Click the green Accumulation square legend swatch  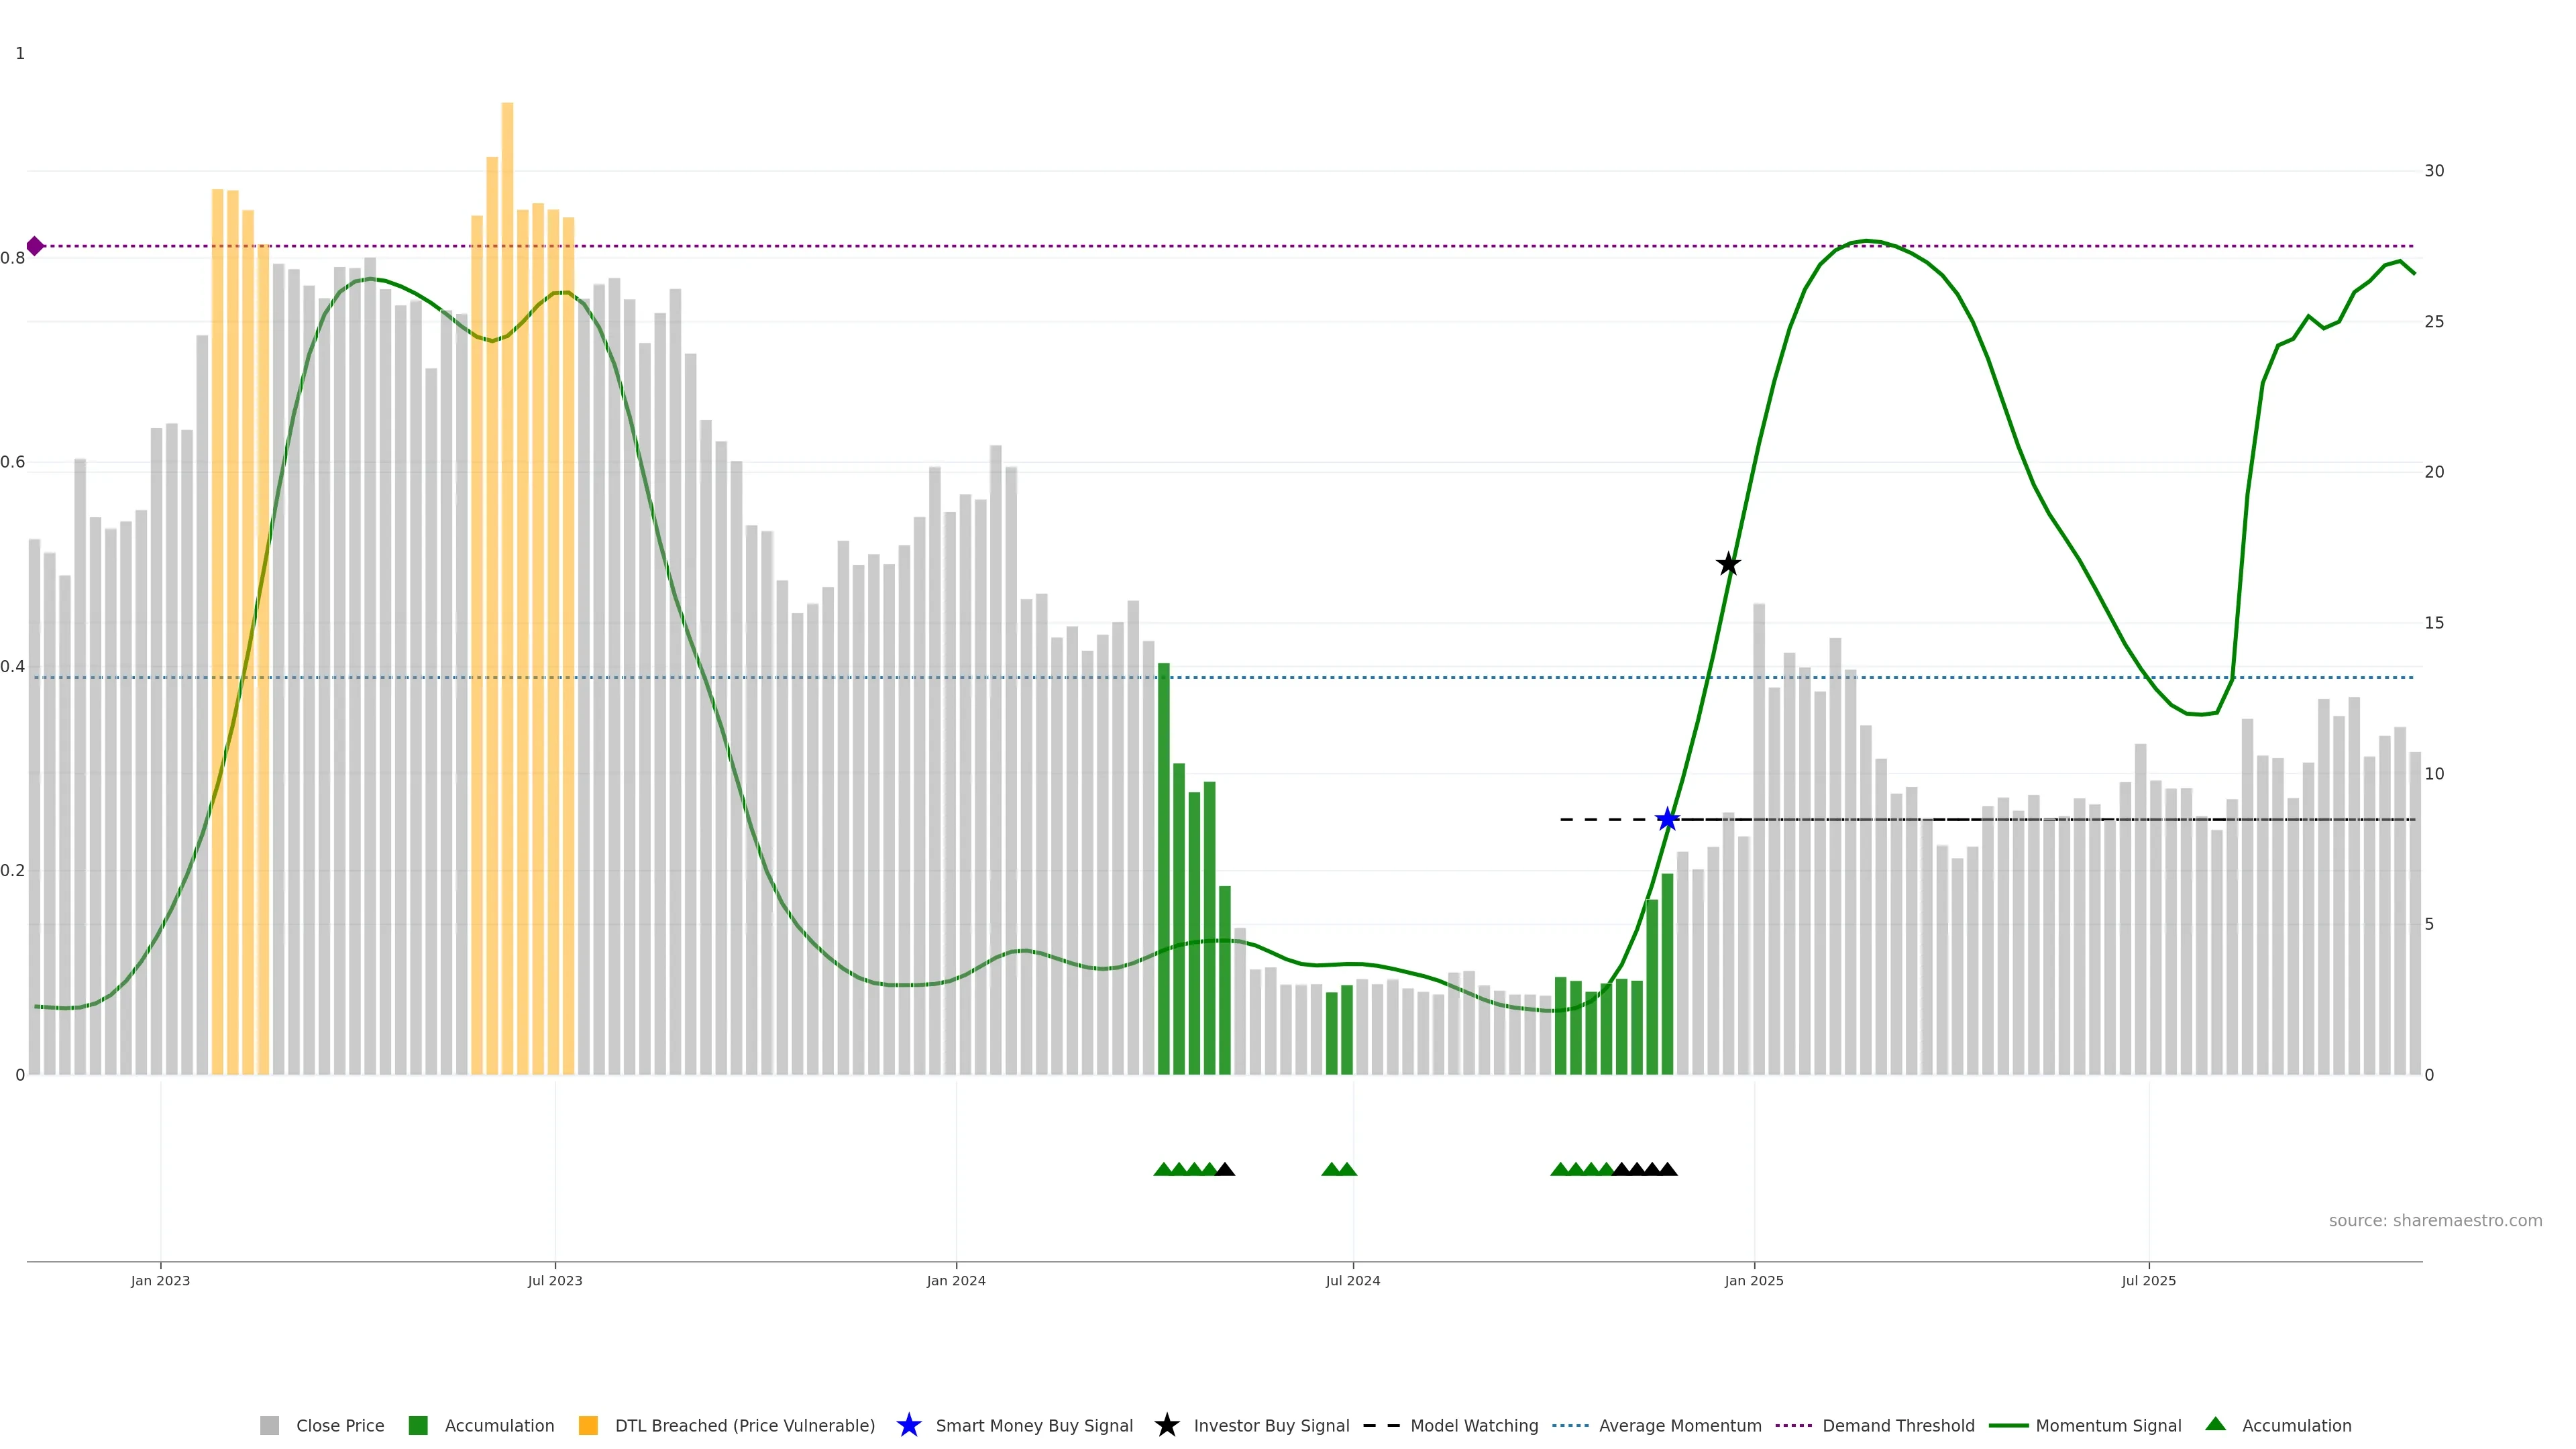(418, 1426)
